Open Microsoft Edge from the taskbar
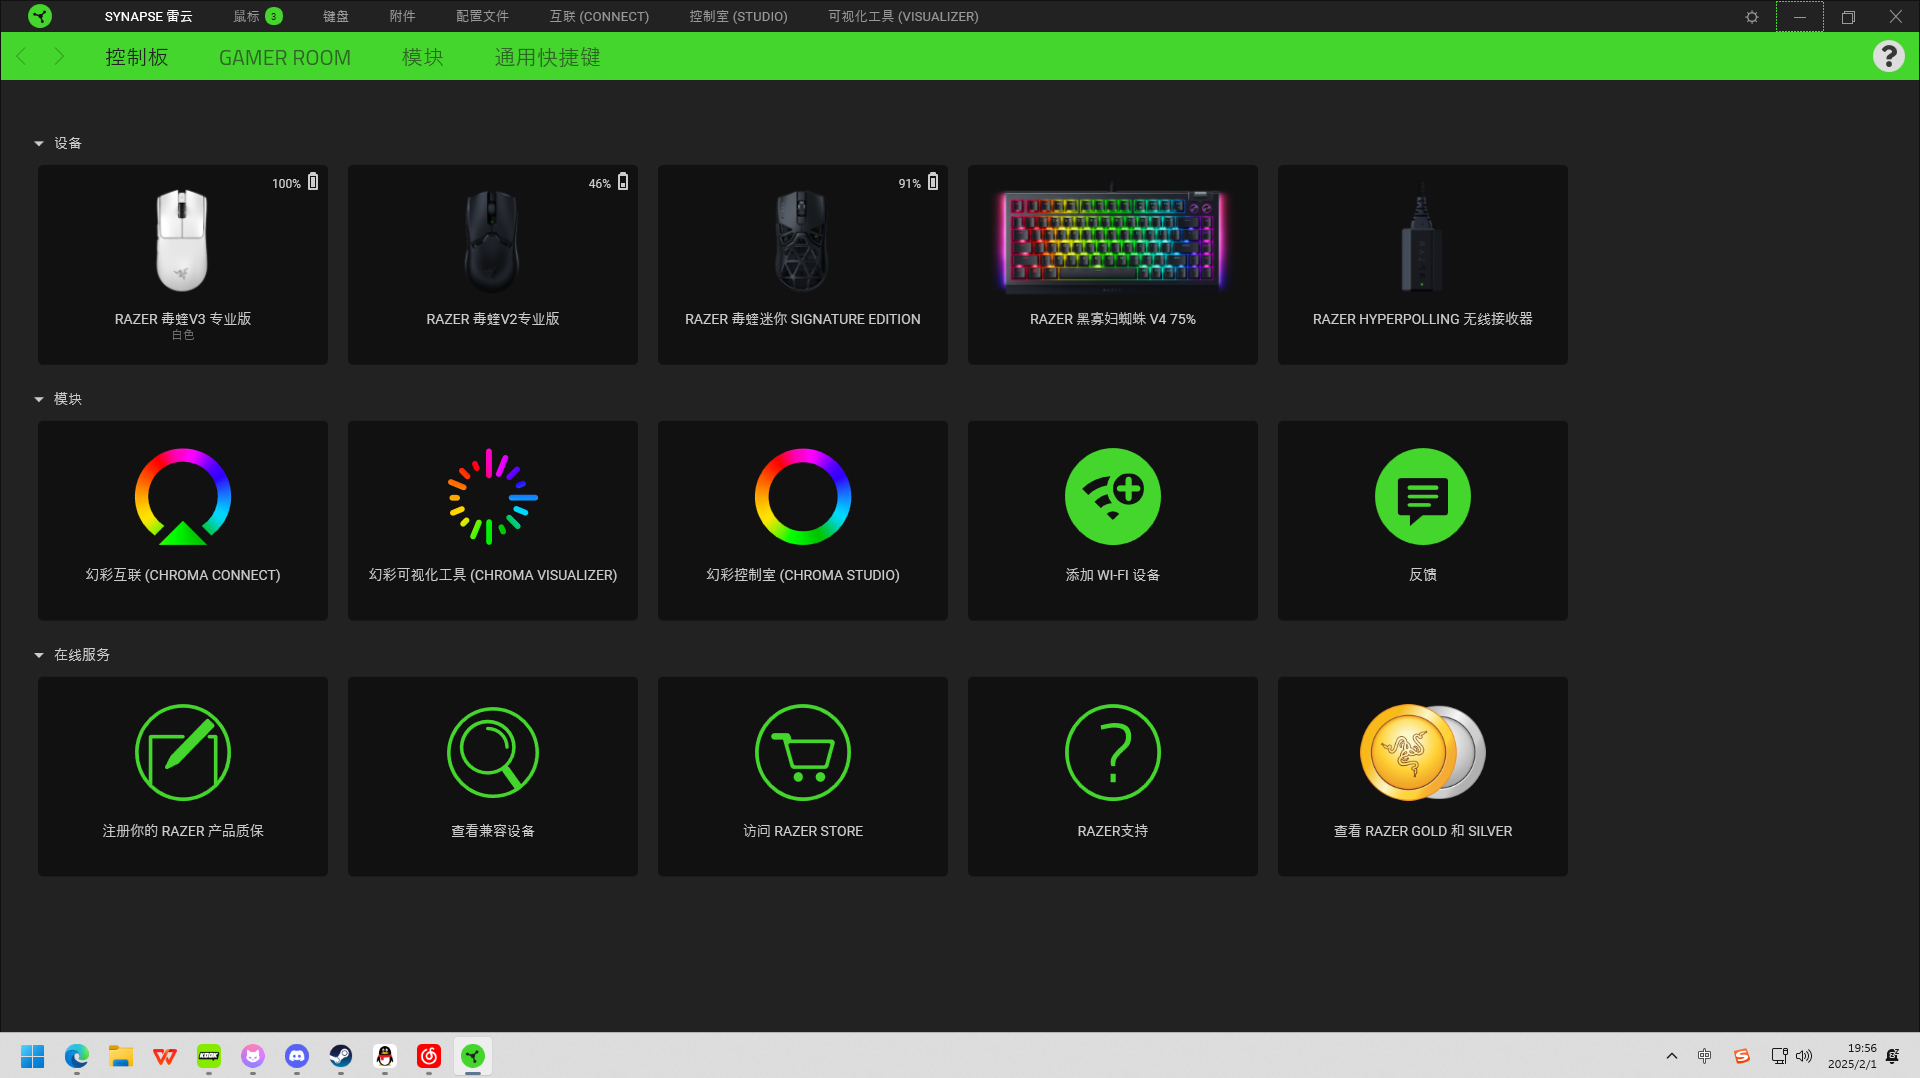Screen dimensions: 1920x1078 tap(77, 1056)
